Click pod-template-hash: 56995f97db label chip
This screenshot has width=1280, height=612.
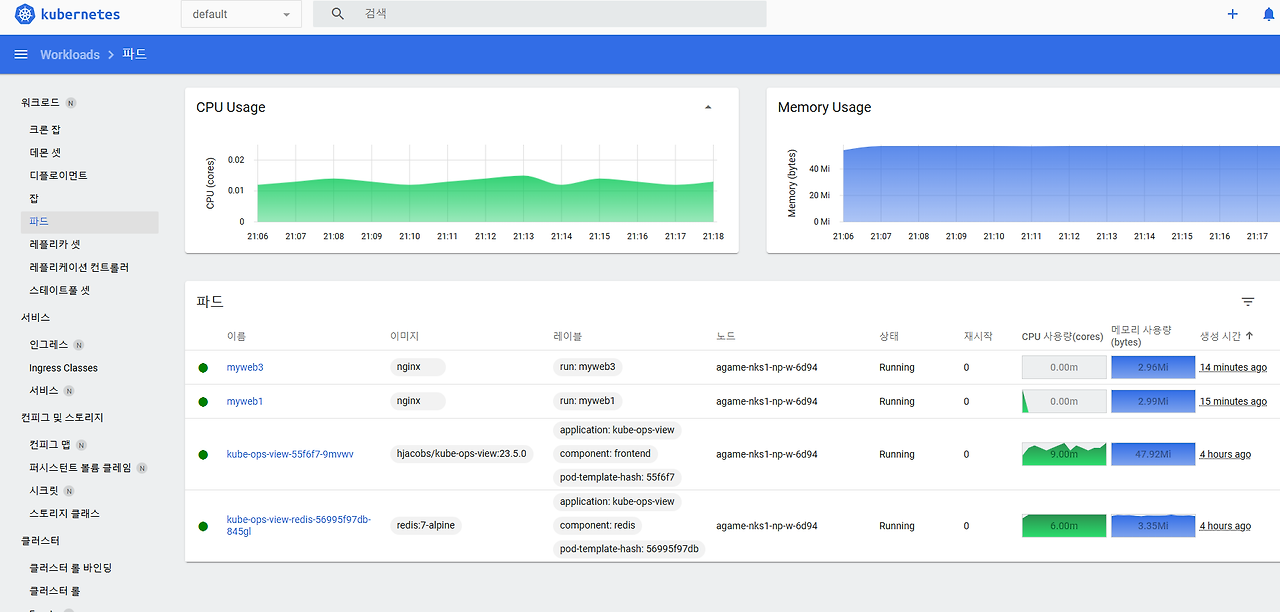pyautogui.click(x=631, y=549)
